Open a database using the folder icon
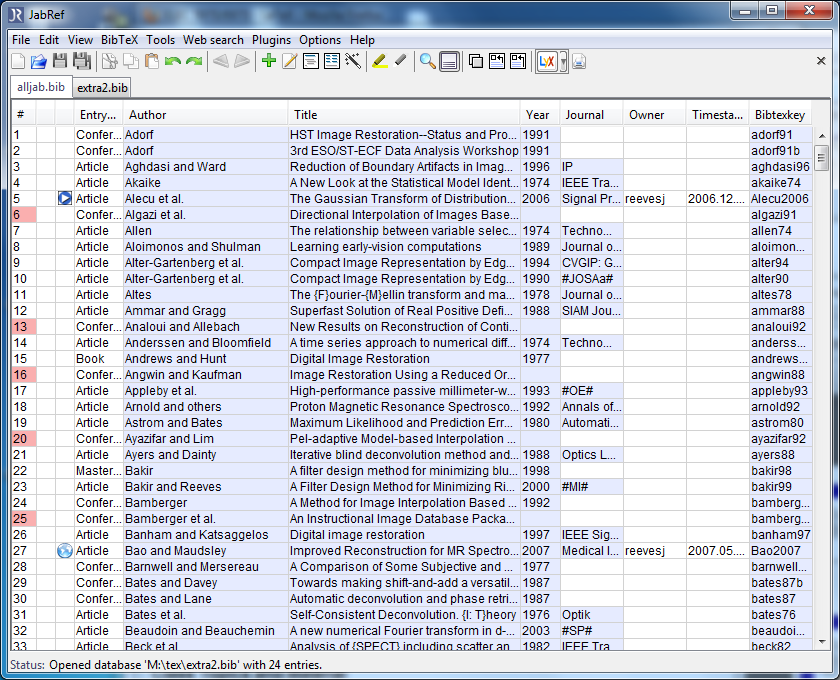Screen dimensions: 840x680 click(x=39, y=61)
